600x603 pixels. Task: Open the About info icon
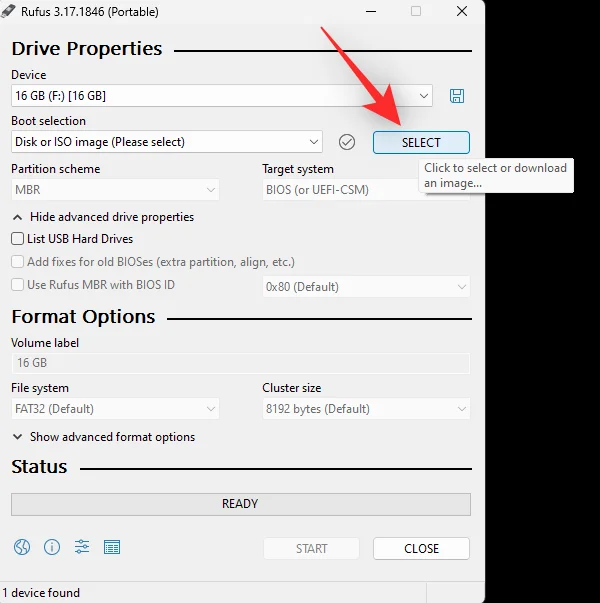[x=52, y=547]
